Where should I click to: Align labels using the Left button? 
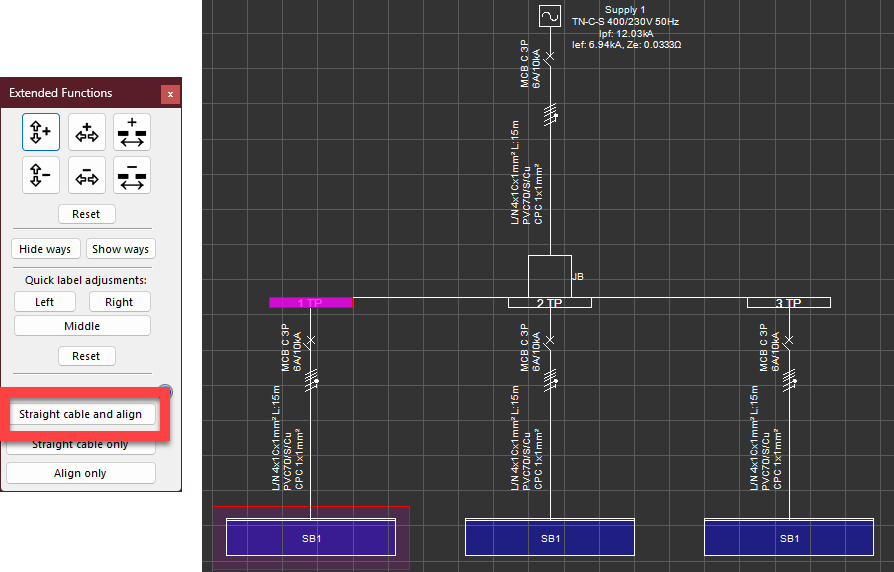45,302
